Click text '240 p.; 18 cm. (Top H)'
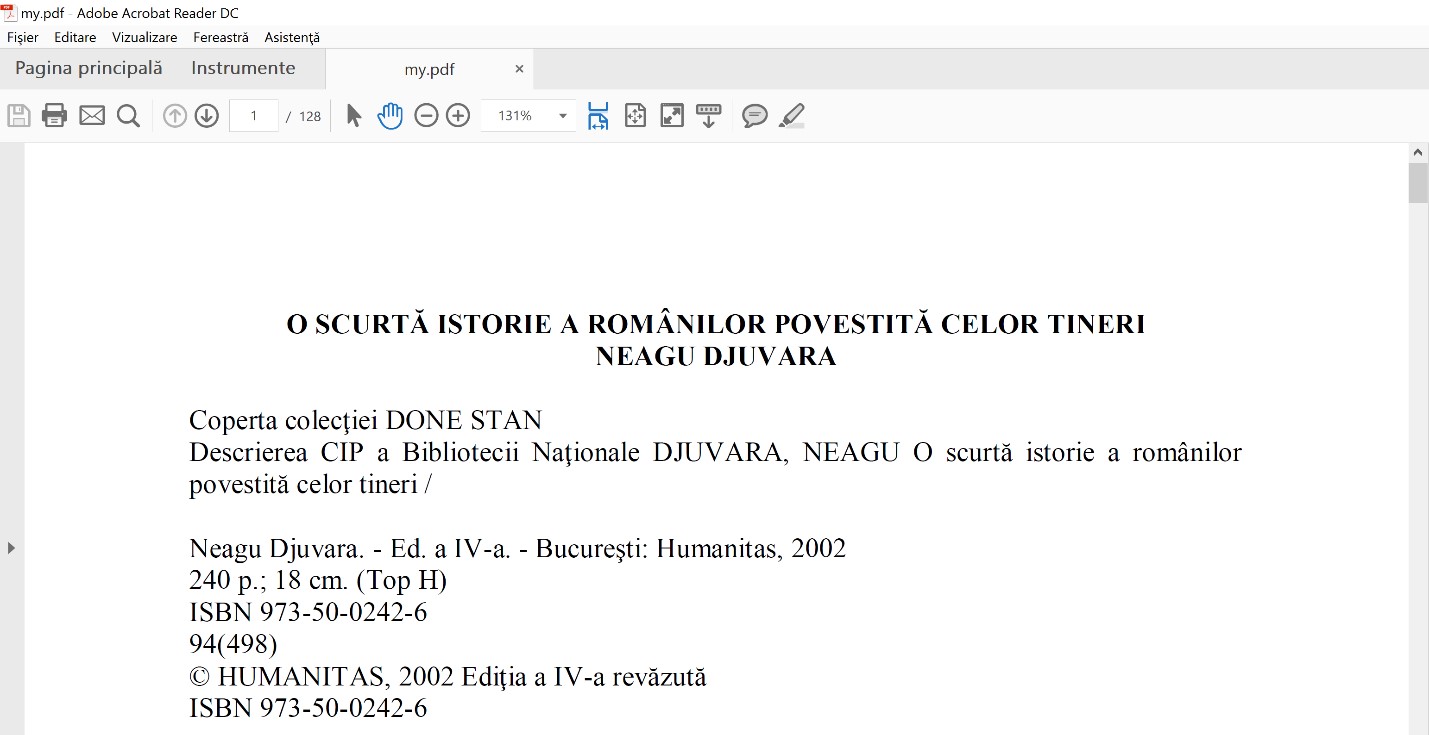This screenshot has height=735, width=1429. point(318,580)
